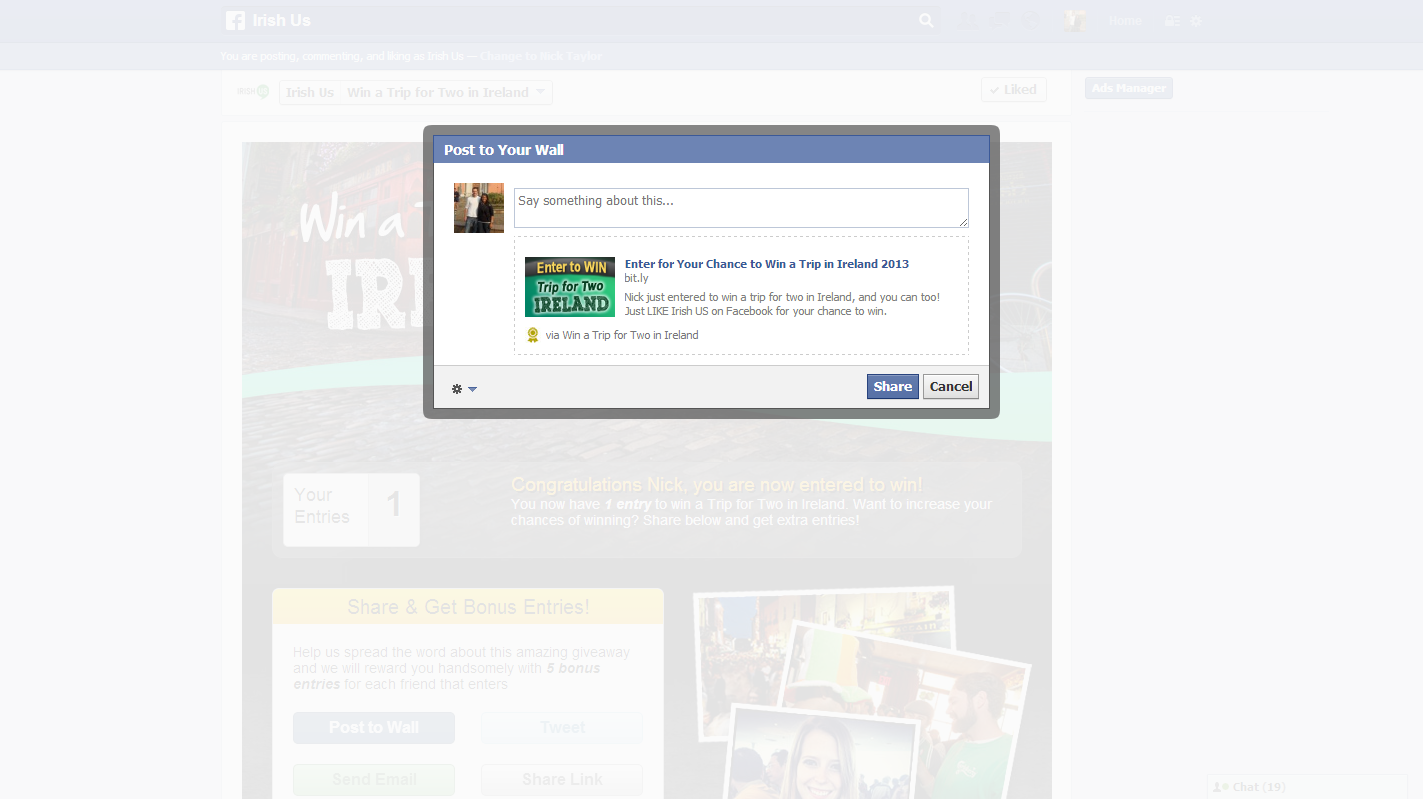Open account settings gear in top bar
Screen dimensions: 1423x799
[x=1196, y=21]
